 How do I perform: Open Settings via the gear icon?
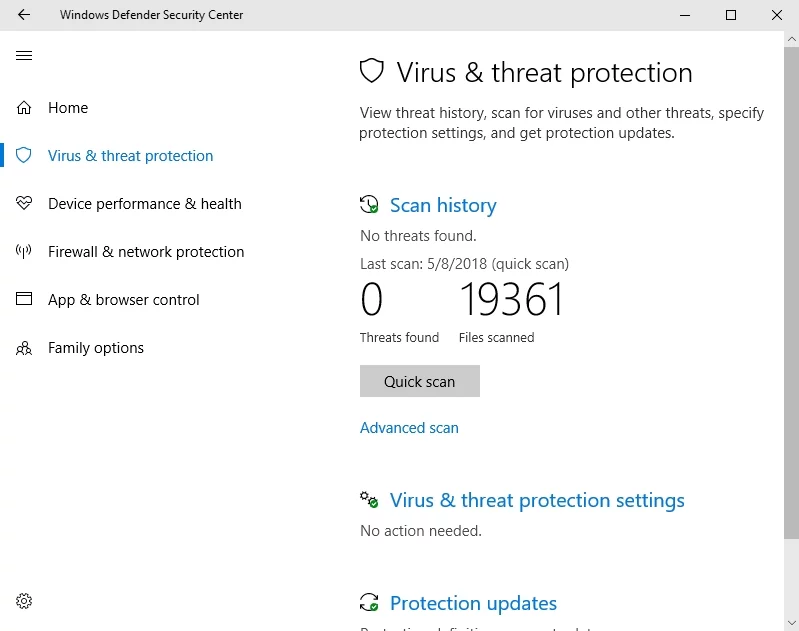tap(25, 601)
